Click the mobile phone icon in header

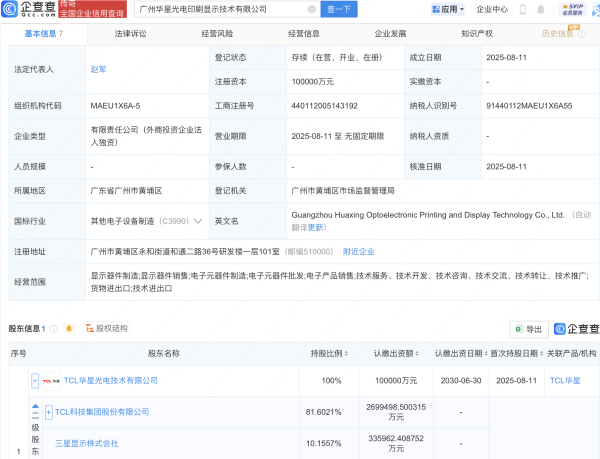click(523, 9)
